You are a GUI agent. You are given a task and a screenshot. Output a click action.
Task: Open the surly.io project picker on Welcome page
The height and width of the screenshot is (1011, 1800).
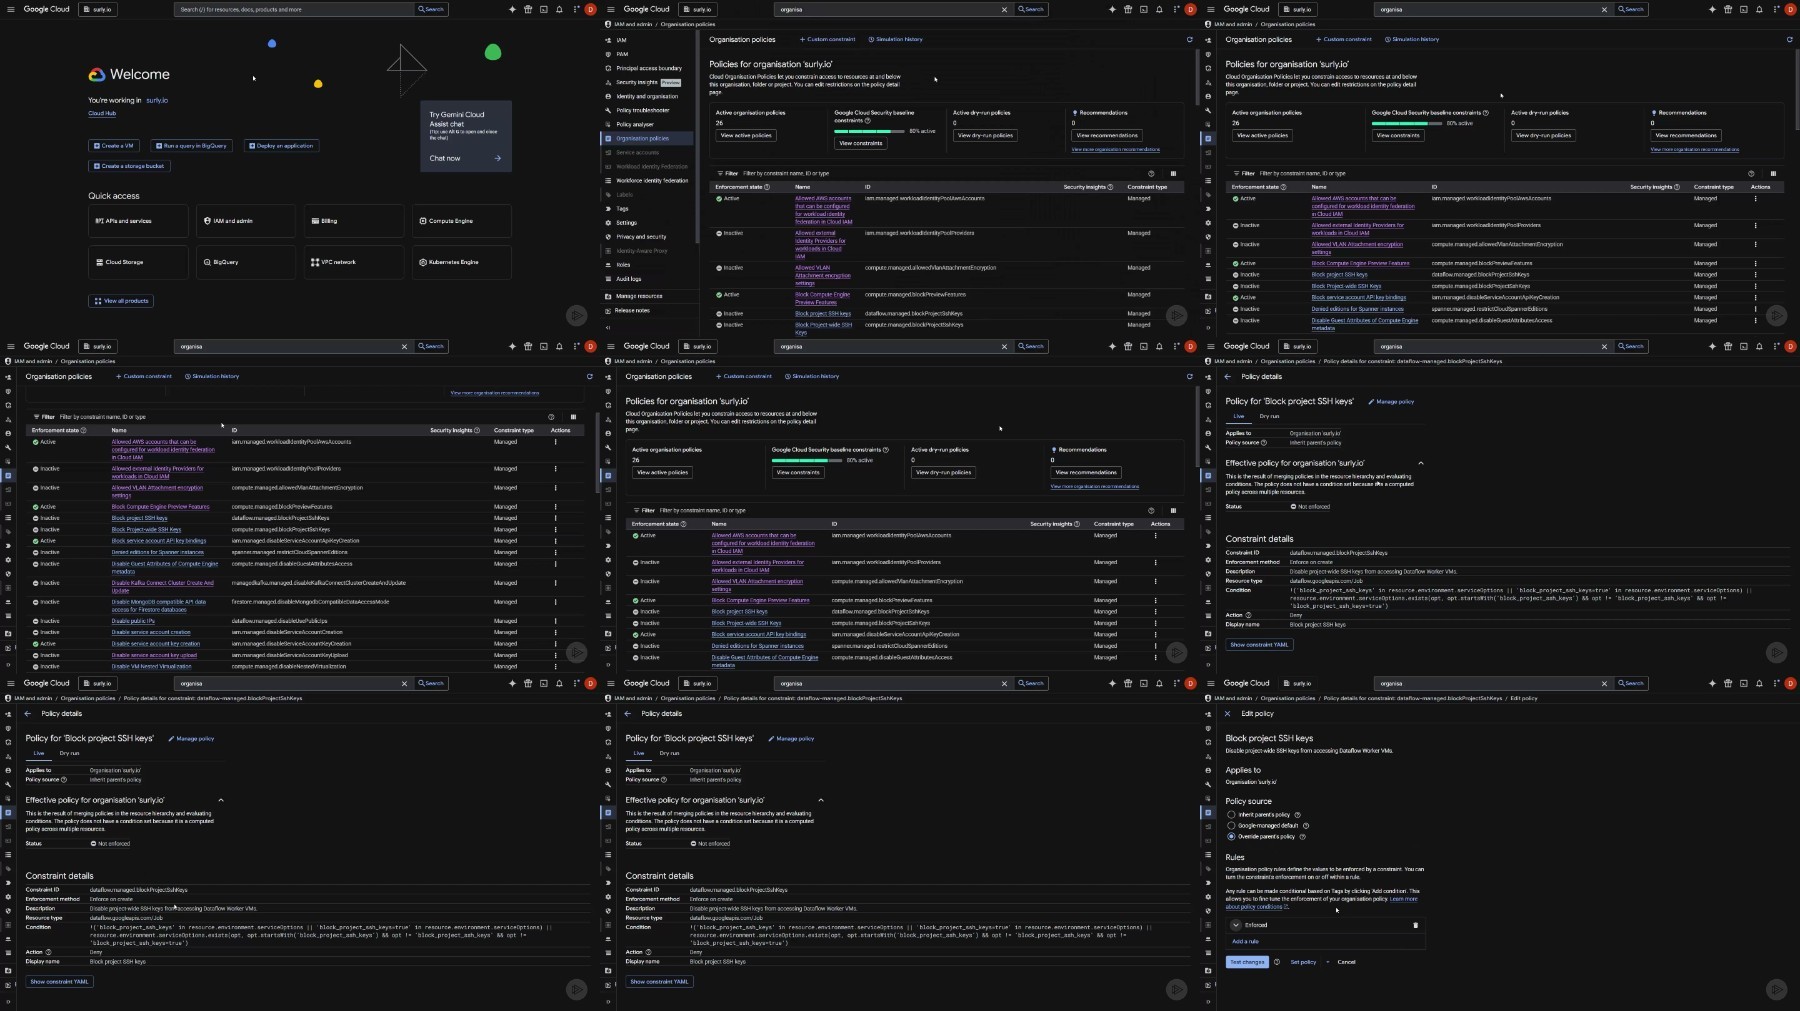coord(98,9)
